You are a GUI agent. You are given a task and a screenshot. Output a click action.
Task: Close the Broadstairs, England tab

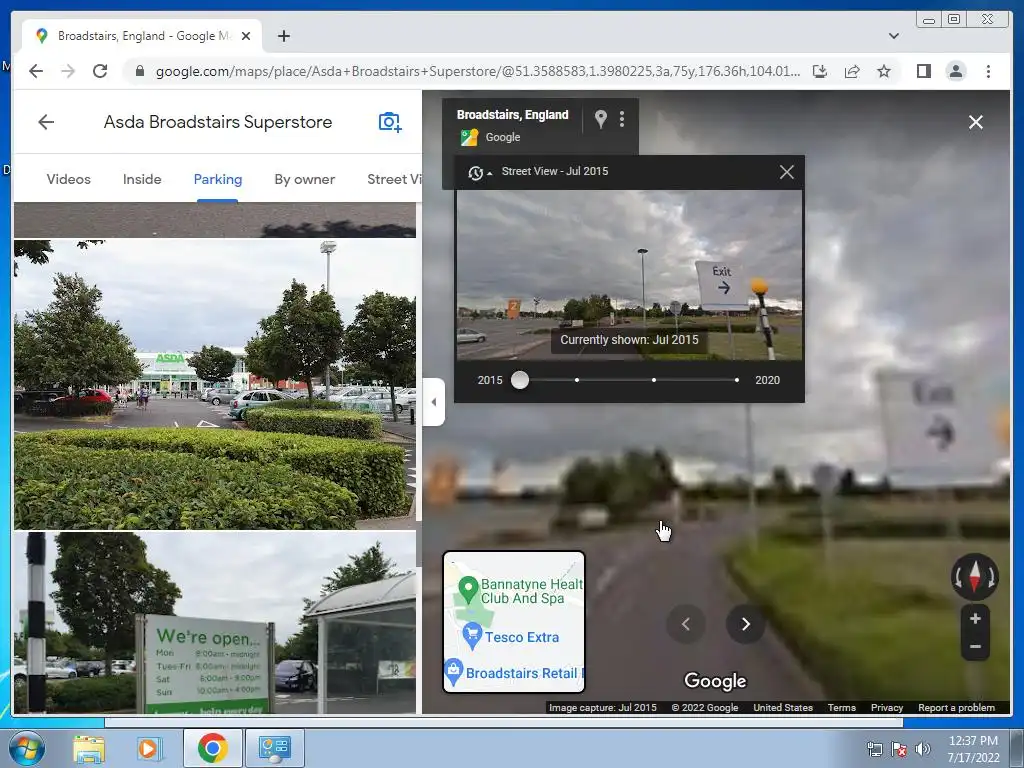(x=246, y=36)
